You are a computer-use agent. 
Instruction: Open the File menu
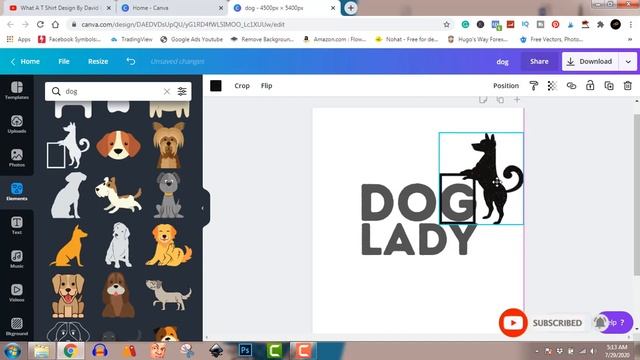pos(64,61)
